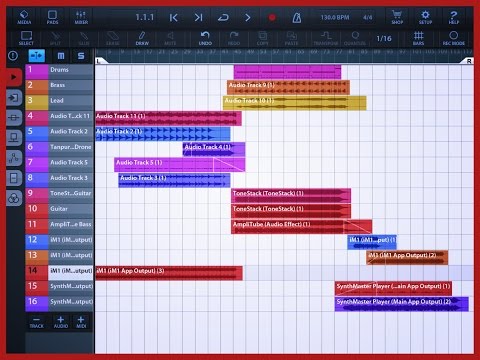Image resolution: width=480 pixels, height=360 pixels.
Task: Add an audio track with +Audio
Action: coord(60,322)
